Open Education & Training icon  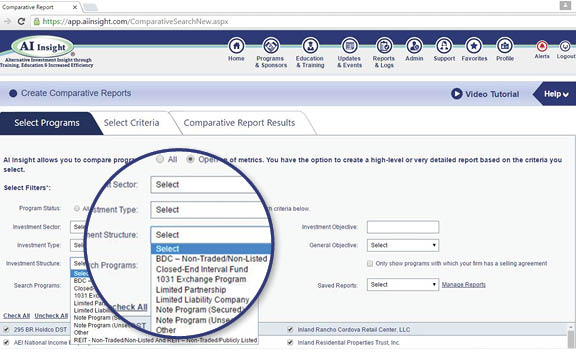[x=310, y=46]
